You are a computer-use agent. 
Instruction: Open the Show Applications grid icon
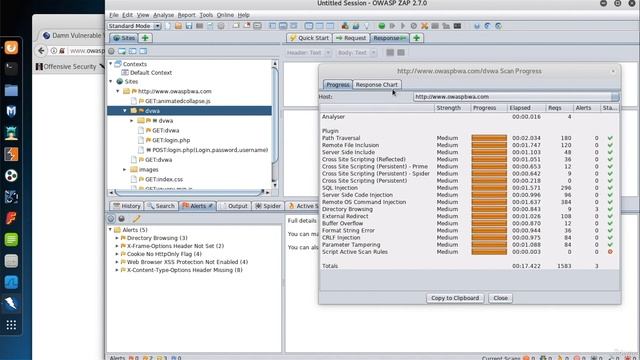point(11,325)
